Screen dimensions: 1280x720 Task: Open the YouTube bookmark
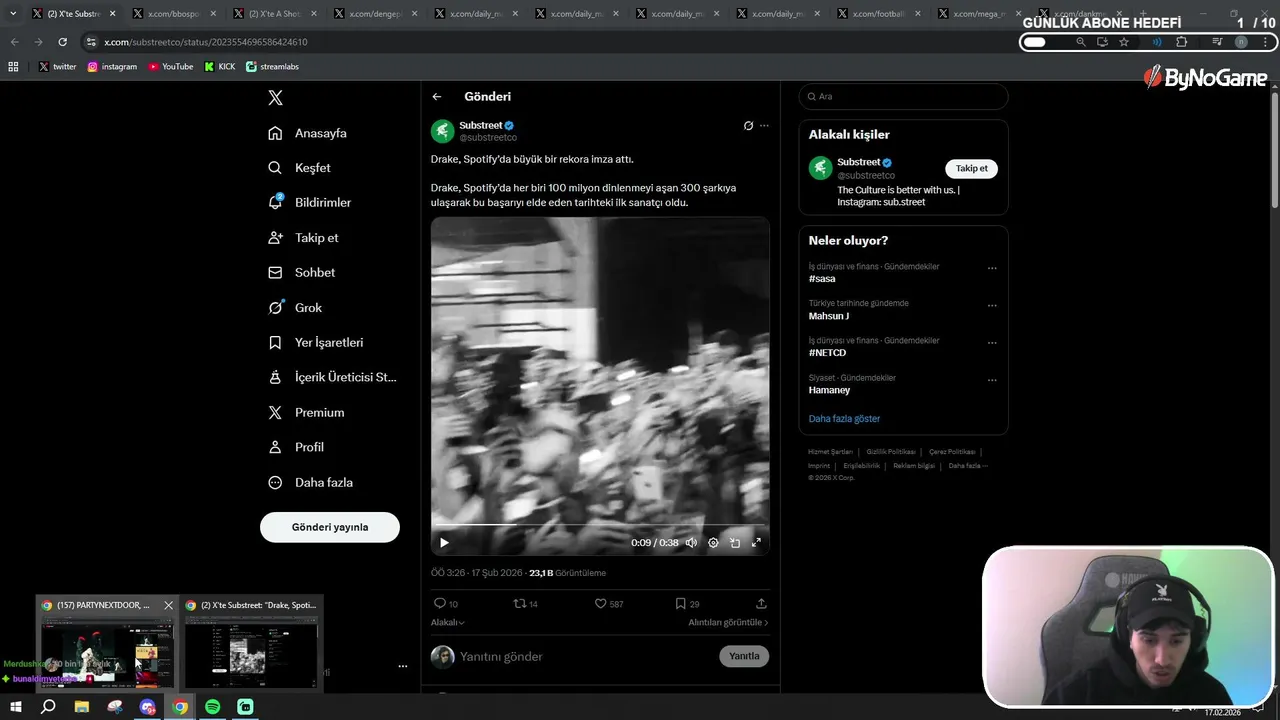click(x=171, y=67)
